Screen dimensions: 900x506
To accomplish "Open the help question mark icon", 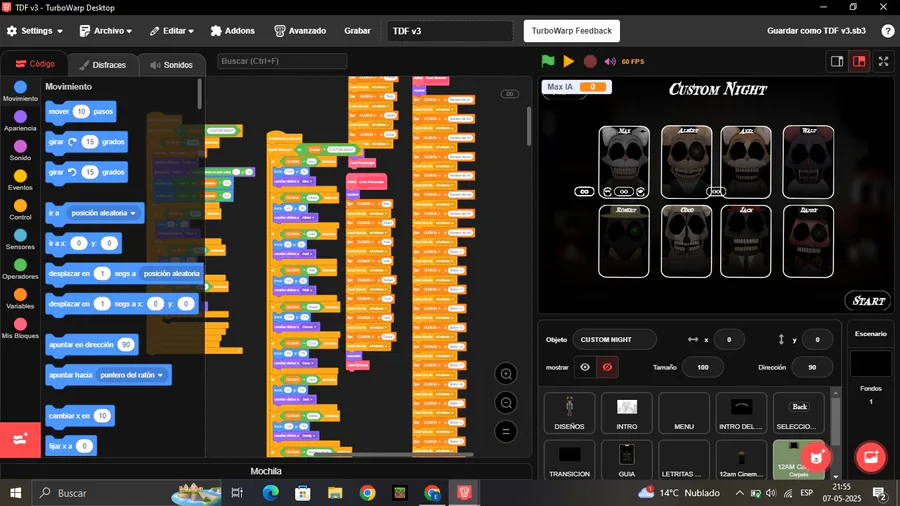I will 887,31.
